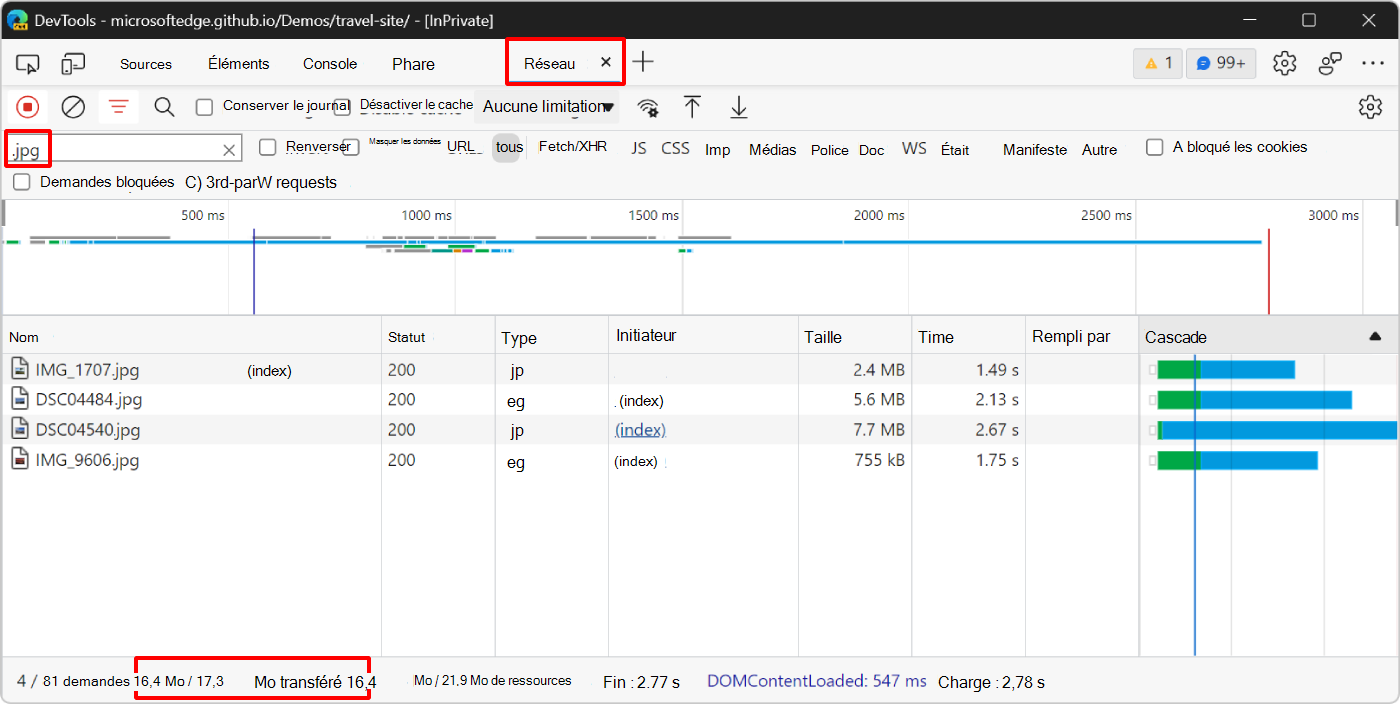The height and width of the screenshot is (704, 1400).
Task: Toggle Masquer les données URL checkbox
Action: [x=350, y=147]
